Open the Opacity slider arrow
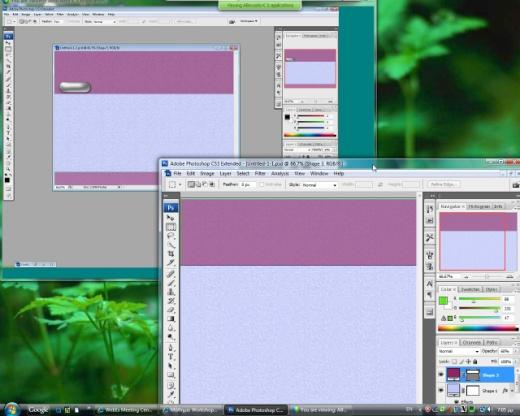The image size is (520, 416). click(516, 351)
